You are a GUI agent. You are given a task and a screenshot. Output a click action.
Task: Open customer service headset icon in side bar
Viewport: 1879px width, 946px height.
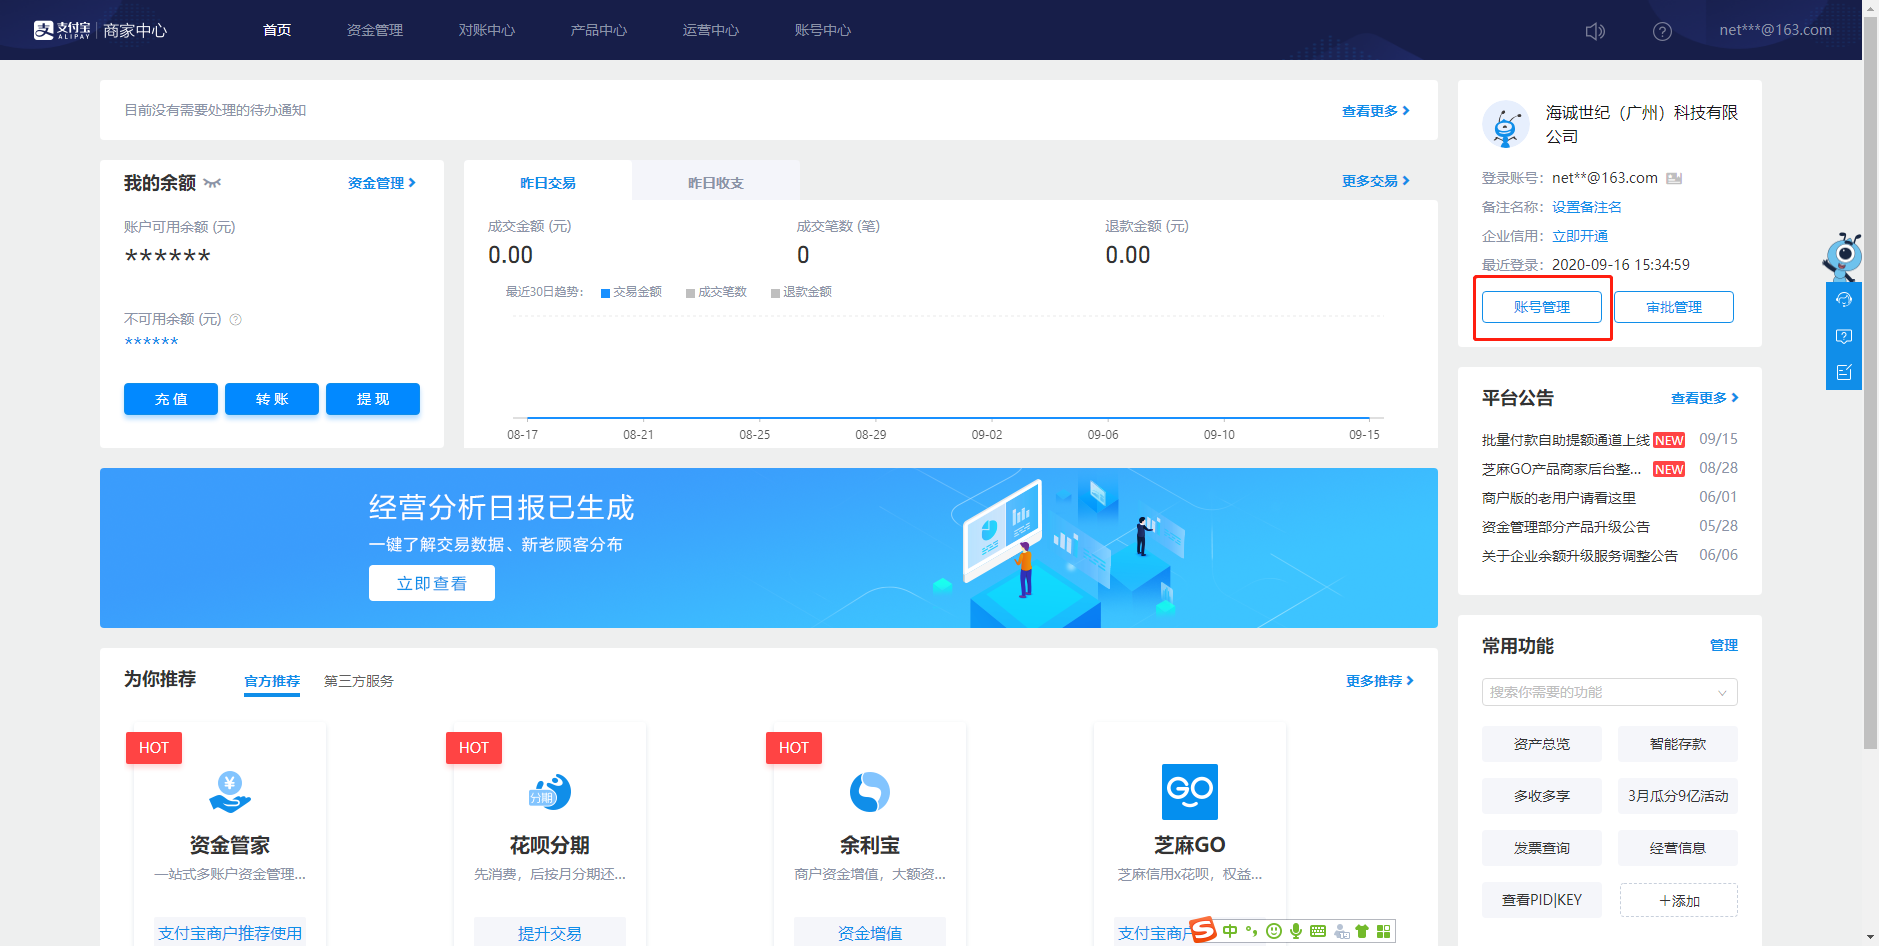pos(1844,300)
